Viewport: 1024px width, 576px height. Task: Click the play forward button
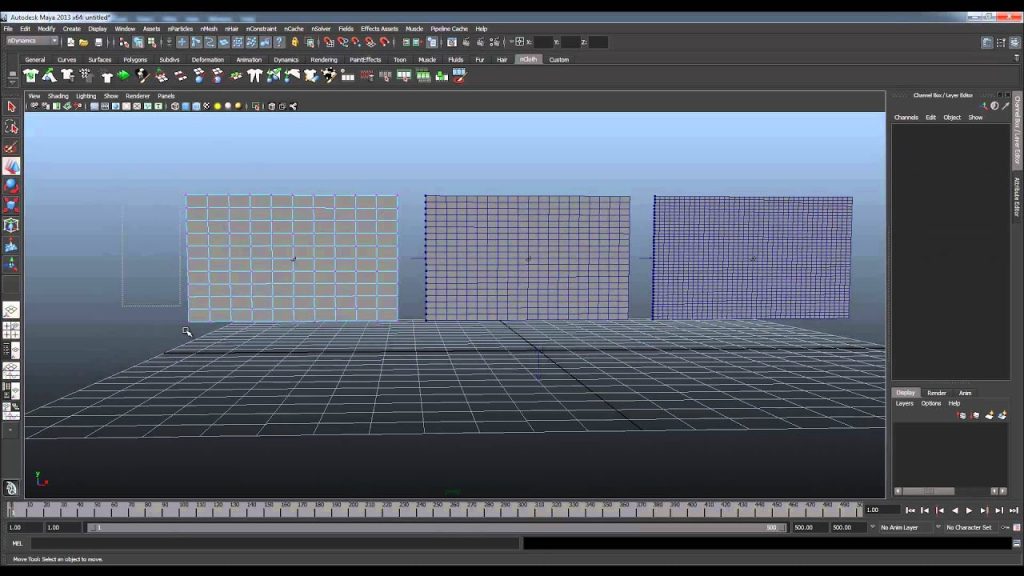click(969, 510)
